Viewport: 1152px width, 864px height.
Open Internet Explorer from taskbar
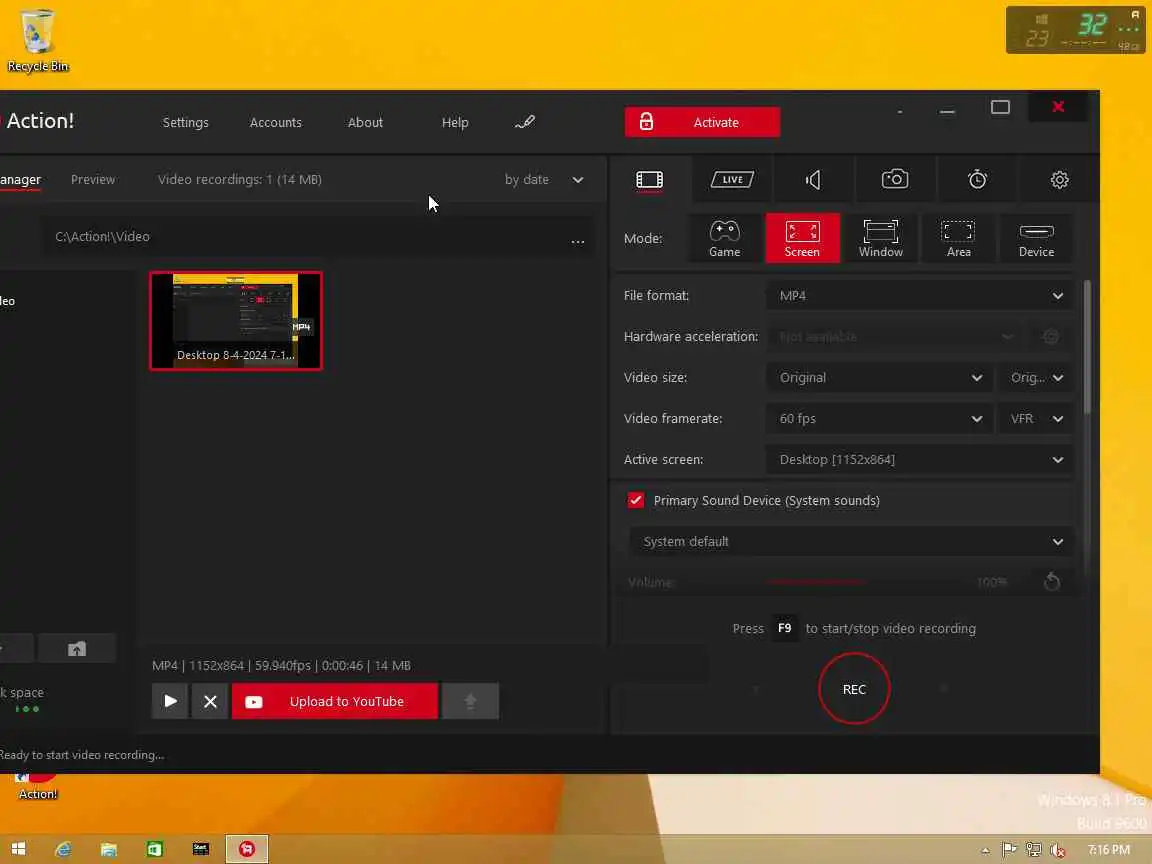click(64, 849)
